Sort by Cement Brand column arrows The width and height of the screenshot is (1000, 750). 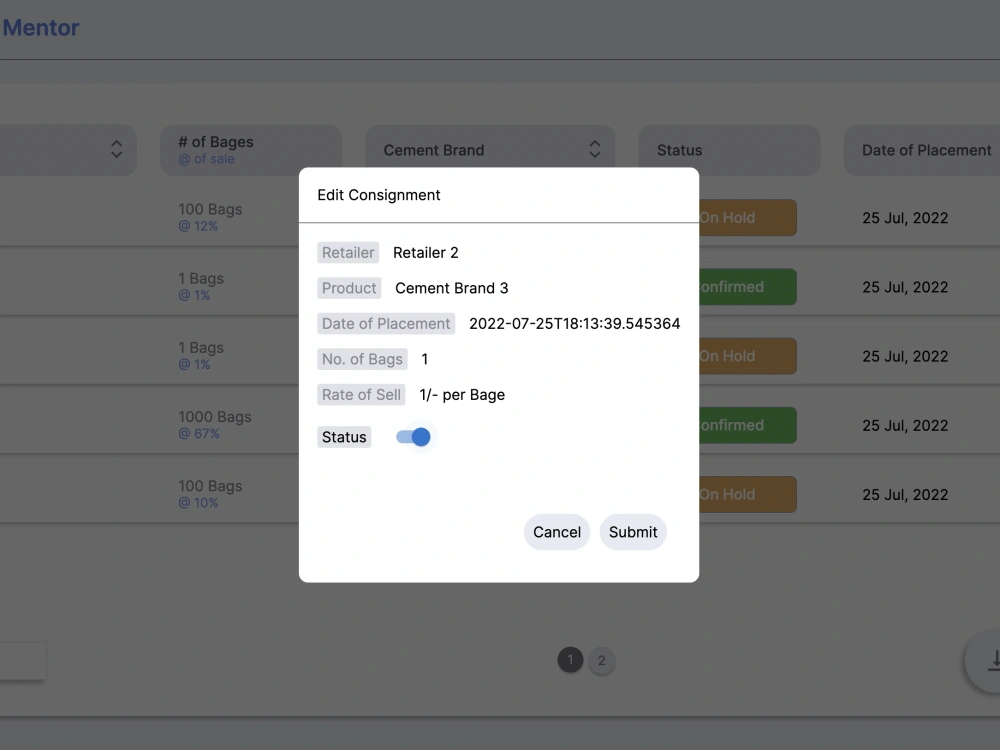[x=594, y=149]
